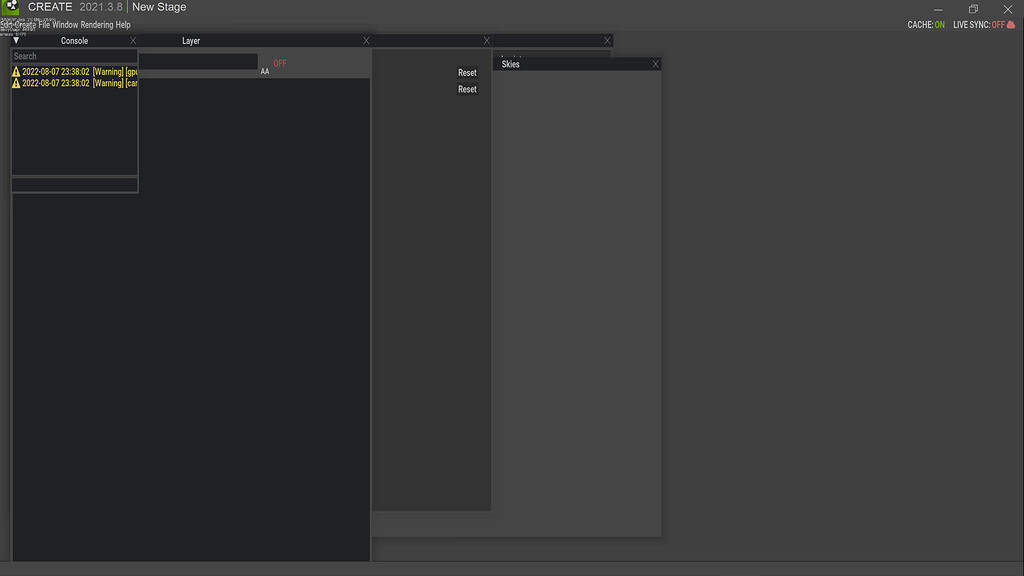This screenshot has width=1024, height=576.
Task: Click the Omniverse Create app icon
Action: pyautogui.click(x=10, y=8)
